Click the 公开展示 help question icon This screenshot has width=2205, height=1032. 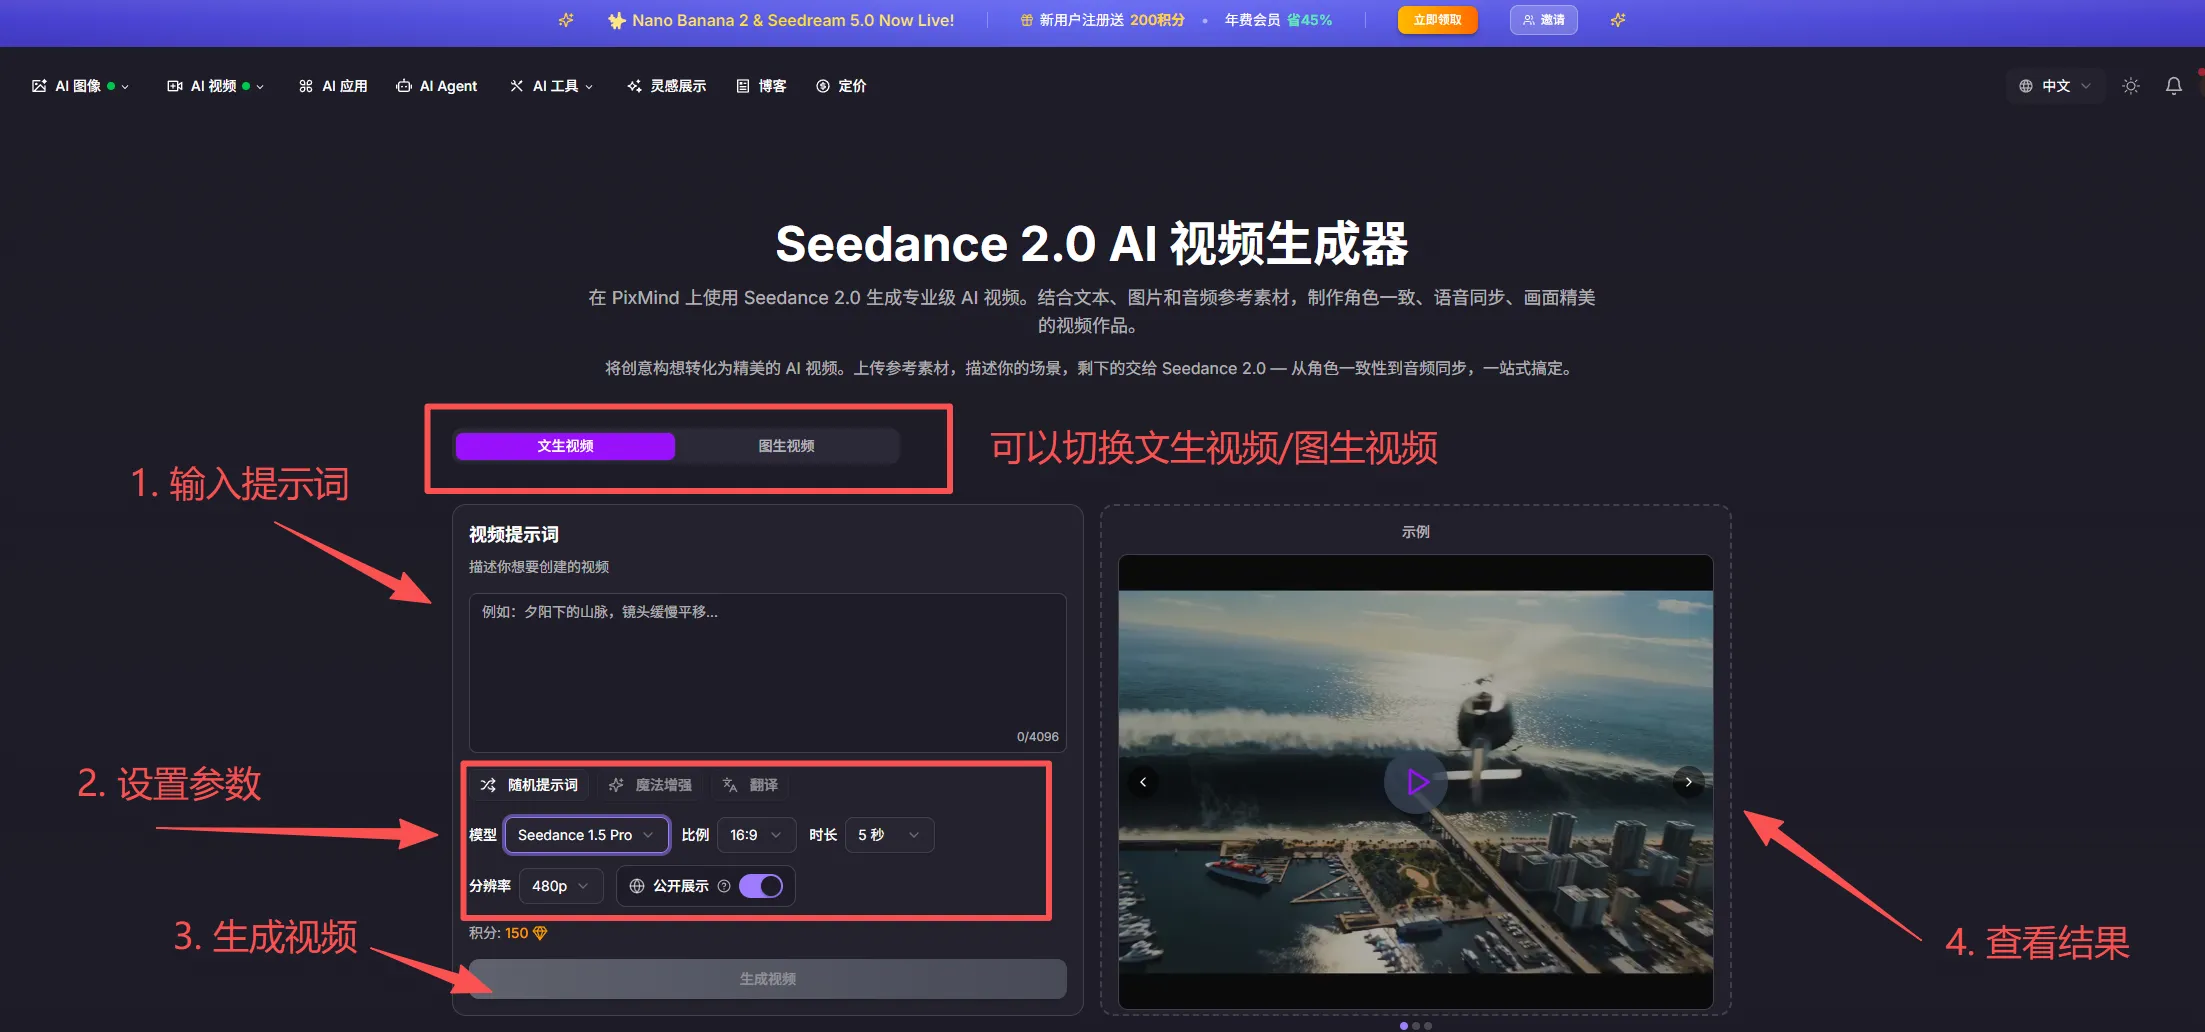pos(724,886)
